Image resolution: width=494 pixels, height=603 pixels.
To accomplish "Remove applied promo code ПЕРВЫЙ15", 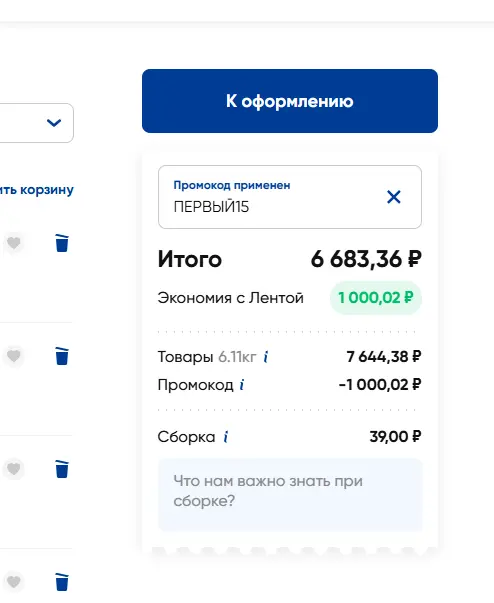I will click(x=393, y=197).
